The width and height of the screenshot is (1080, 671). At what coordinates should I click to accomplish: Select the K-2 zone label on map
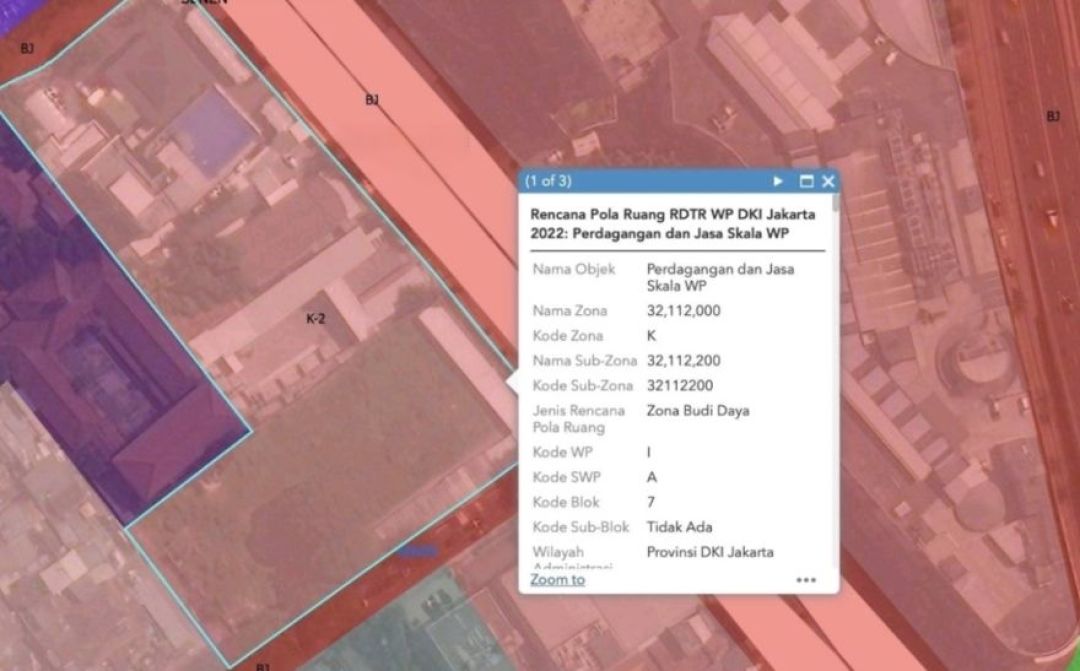(315, 319)
